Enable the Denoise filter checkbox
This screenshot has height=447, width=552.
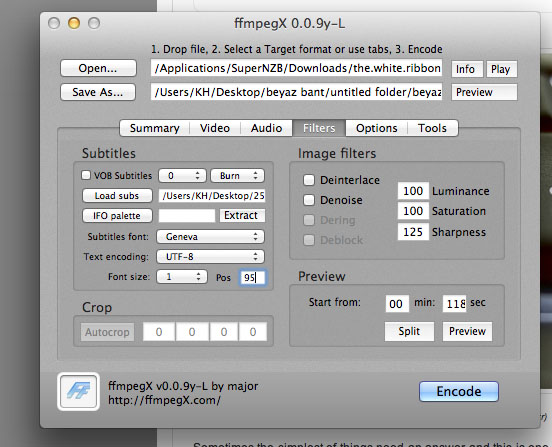(x=309, y=200)
